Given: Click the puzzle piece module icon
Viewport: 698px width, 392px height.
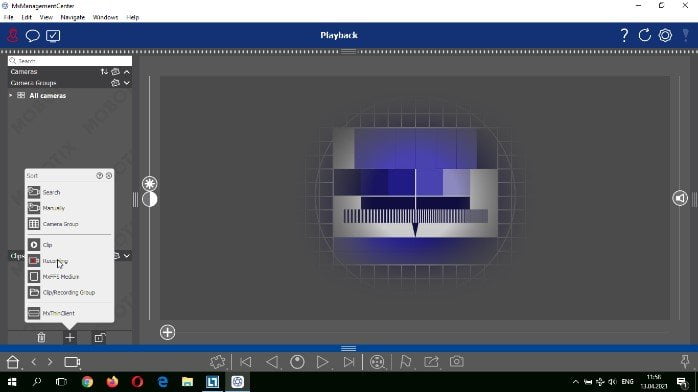Looking at the screenshot, I should point(217,362).
